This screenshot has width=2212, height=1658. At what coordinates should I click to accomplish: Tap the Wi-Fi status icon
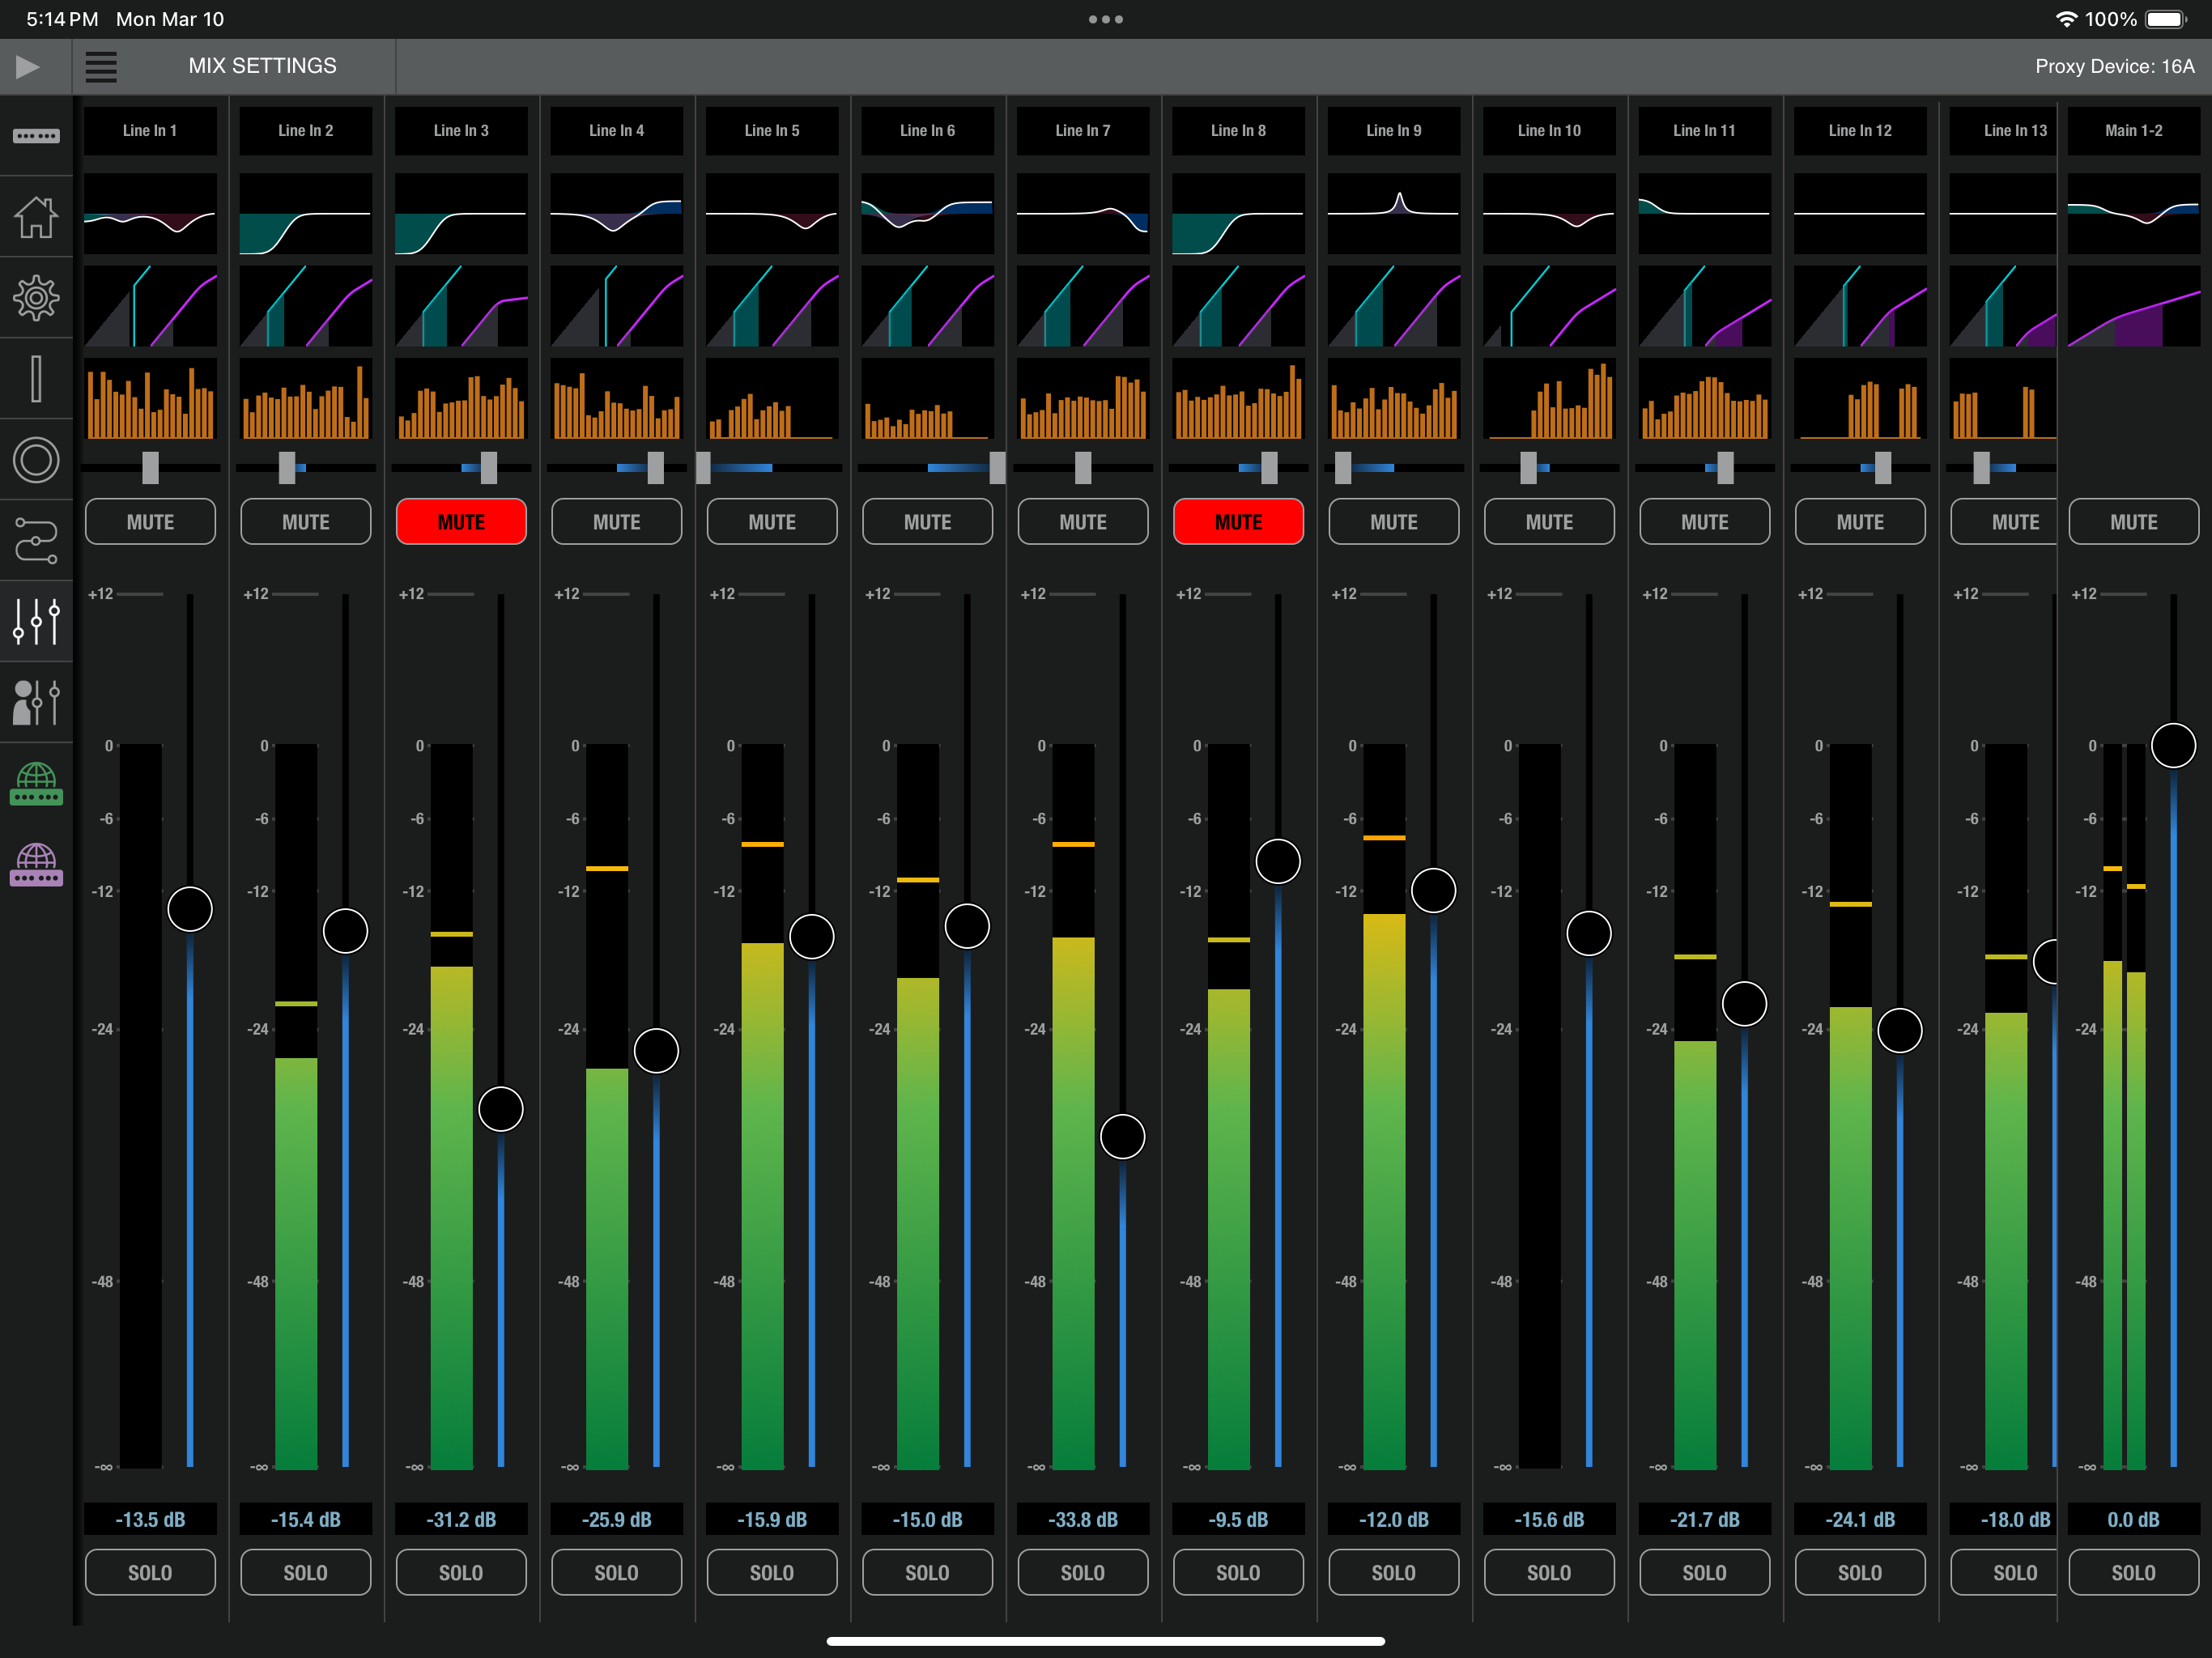coord(2066,19)
